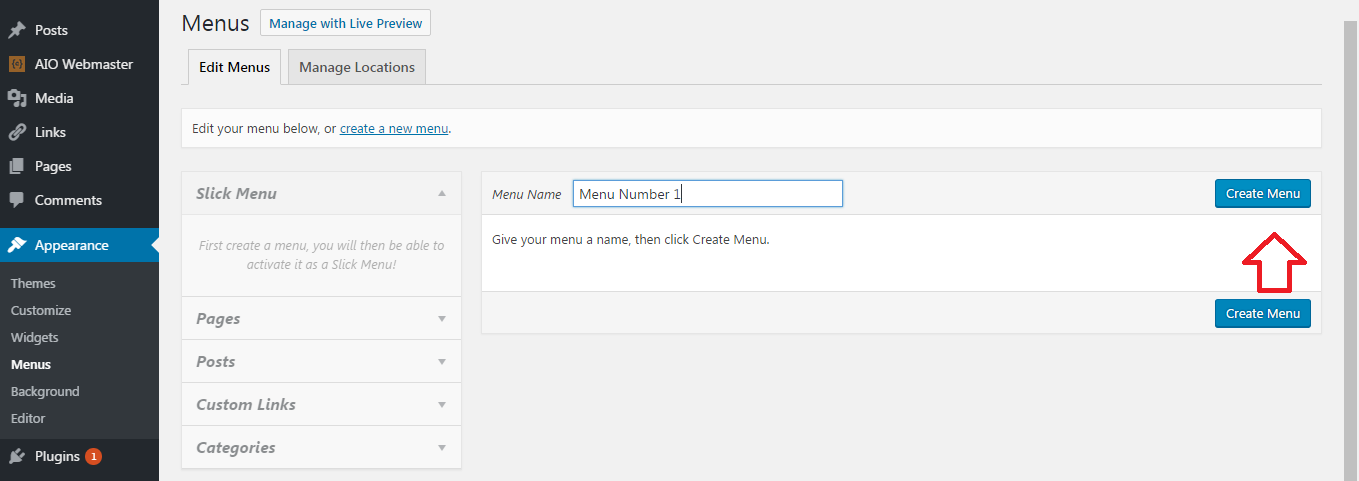This screenshot has height=481, width=1359.
Task: Follow the create a new menu link
Action: pyautogui.click(x=394, y=129)
